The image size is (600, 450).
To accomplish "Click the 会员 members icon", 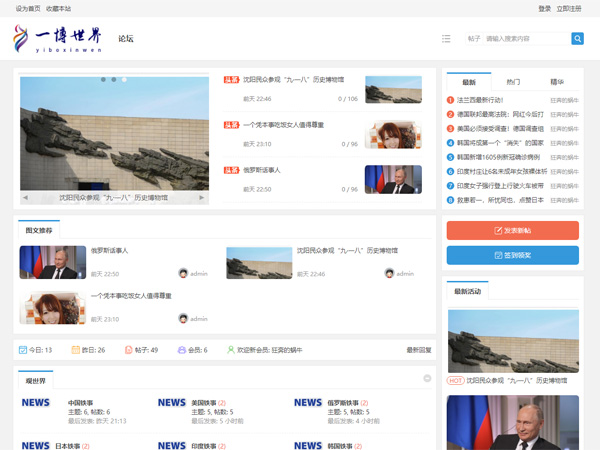I will pyautogui.click(x=182, y=350).
